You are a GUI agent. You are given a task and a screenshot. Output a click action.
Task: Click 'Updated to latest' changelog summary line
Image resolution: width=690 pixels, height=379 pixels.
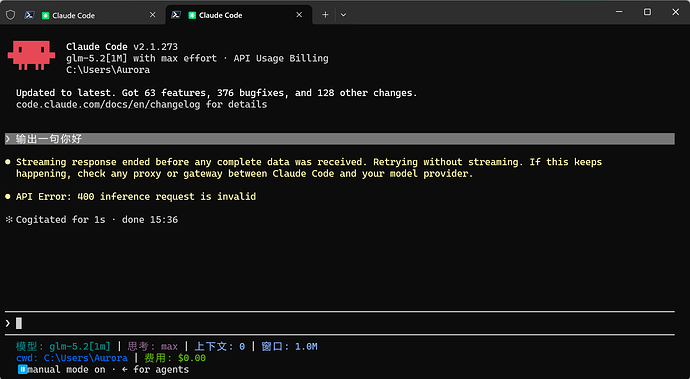(217, 93)
